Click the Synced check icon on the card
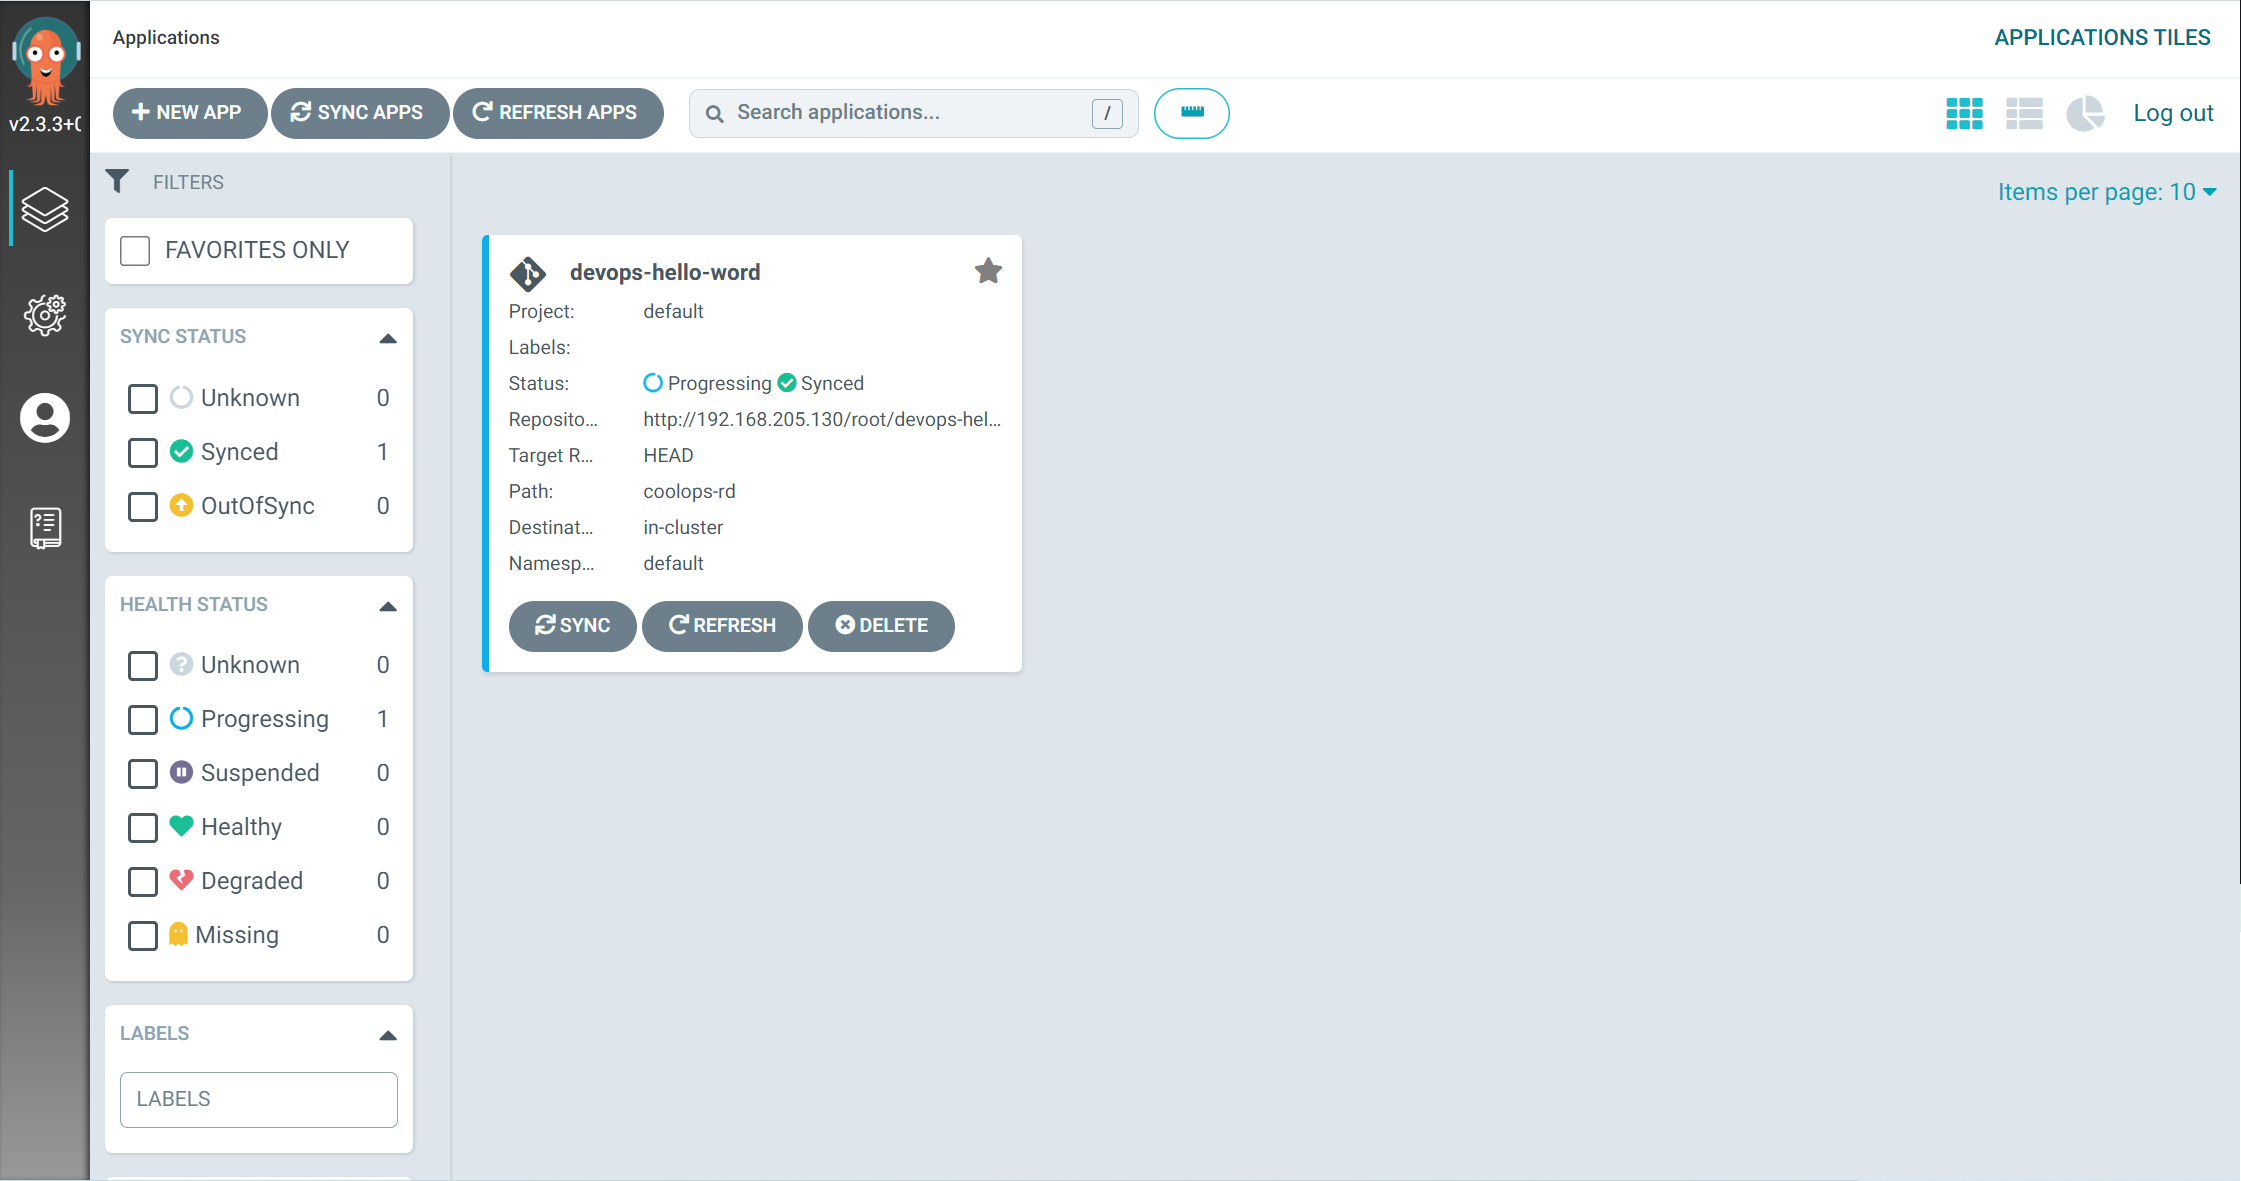 [787, 383]
